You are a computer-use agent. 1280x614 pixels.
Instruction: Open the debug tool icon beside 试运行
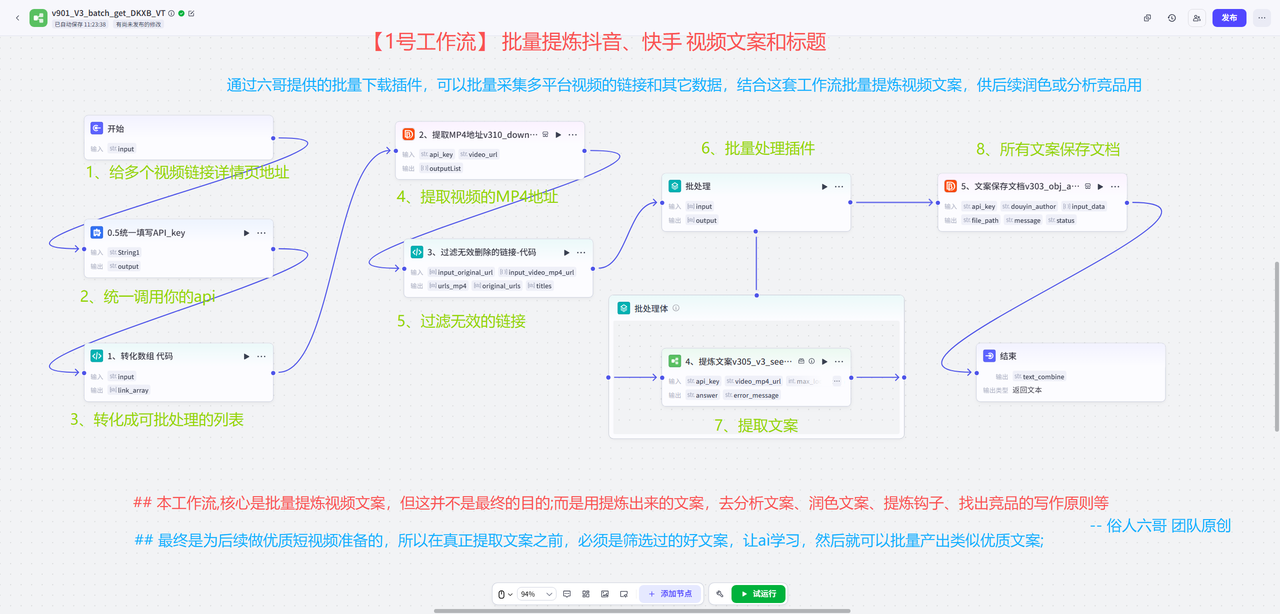coord(719,594)
